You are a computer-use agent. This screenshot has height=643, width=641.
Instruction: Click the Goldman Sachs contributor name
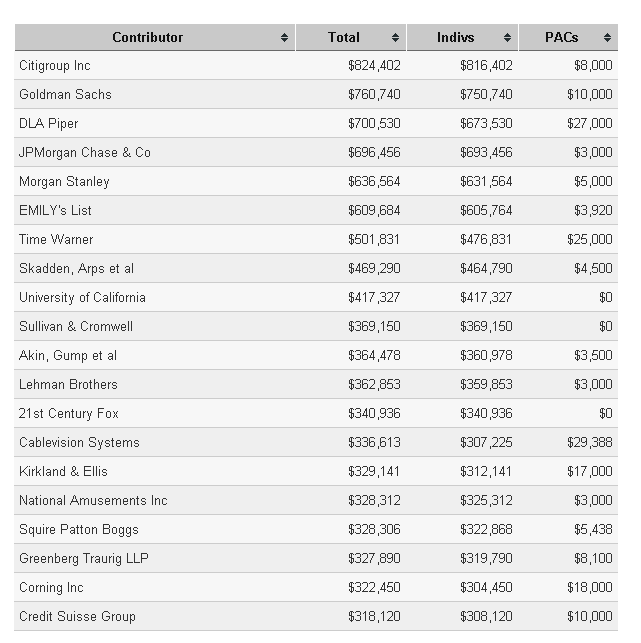[x=65, y=95]
